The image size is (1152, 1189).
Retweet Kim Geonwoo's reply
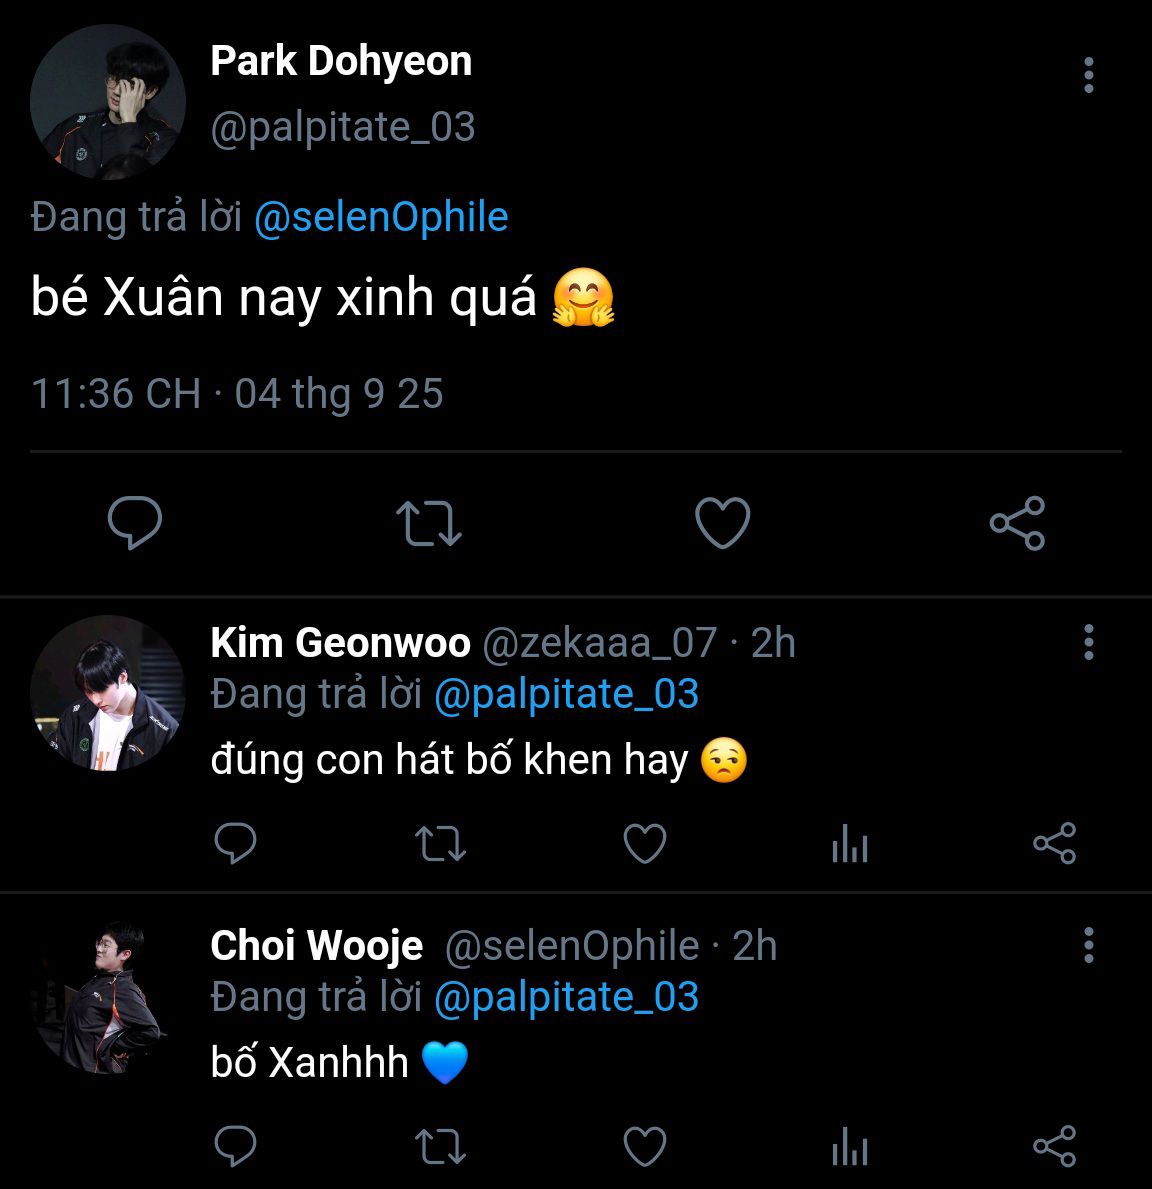(x=440, y=844)
